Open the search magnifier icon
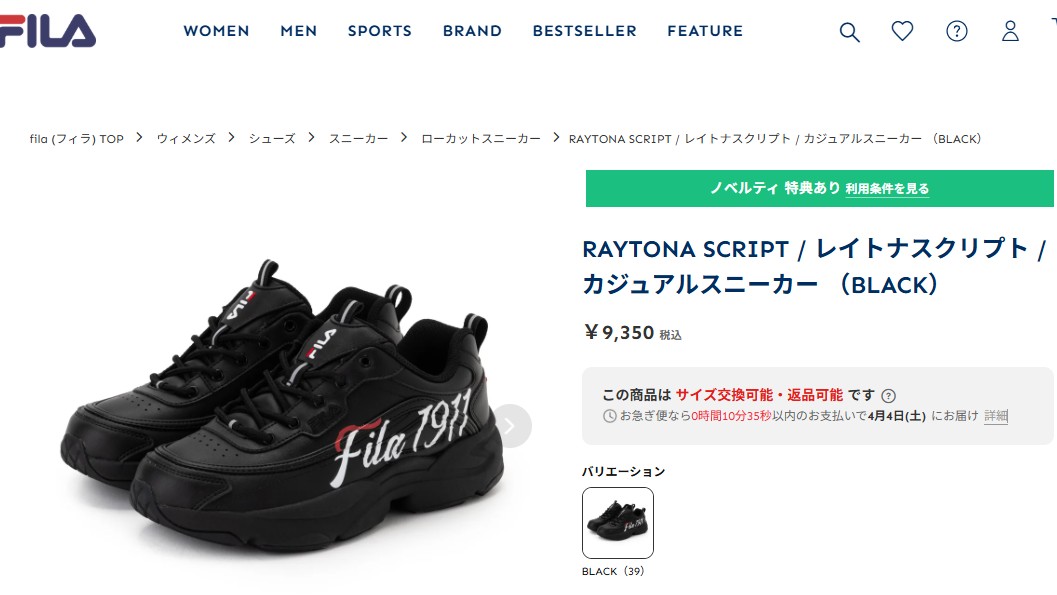The width and height of the screenshot is (1057, 595). 849,32
